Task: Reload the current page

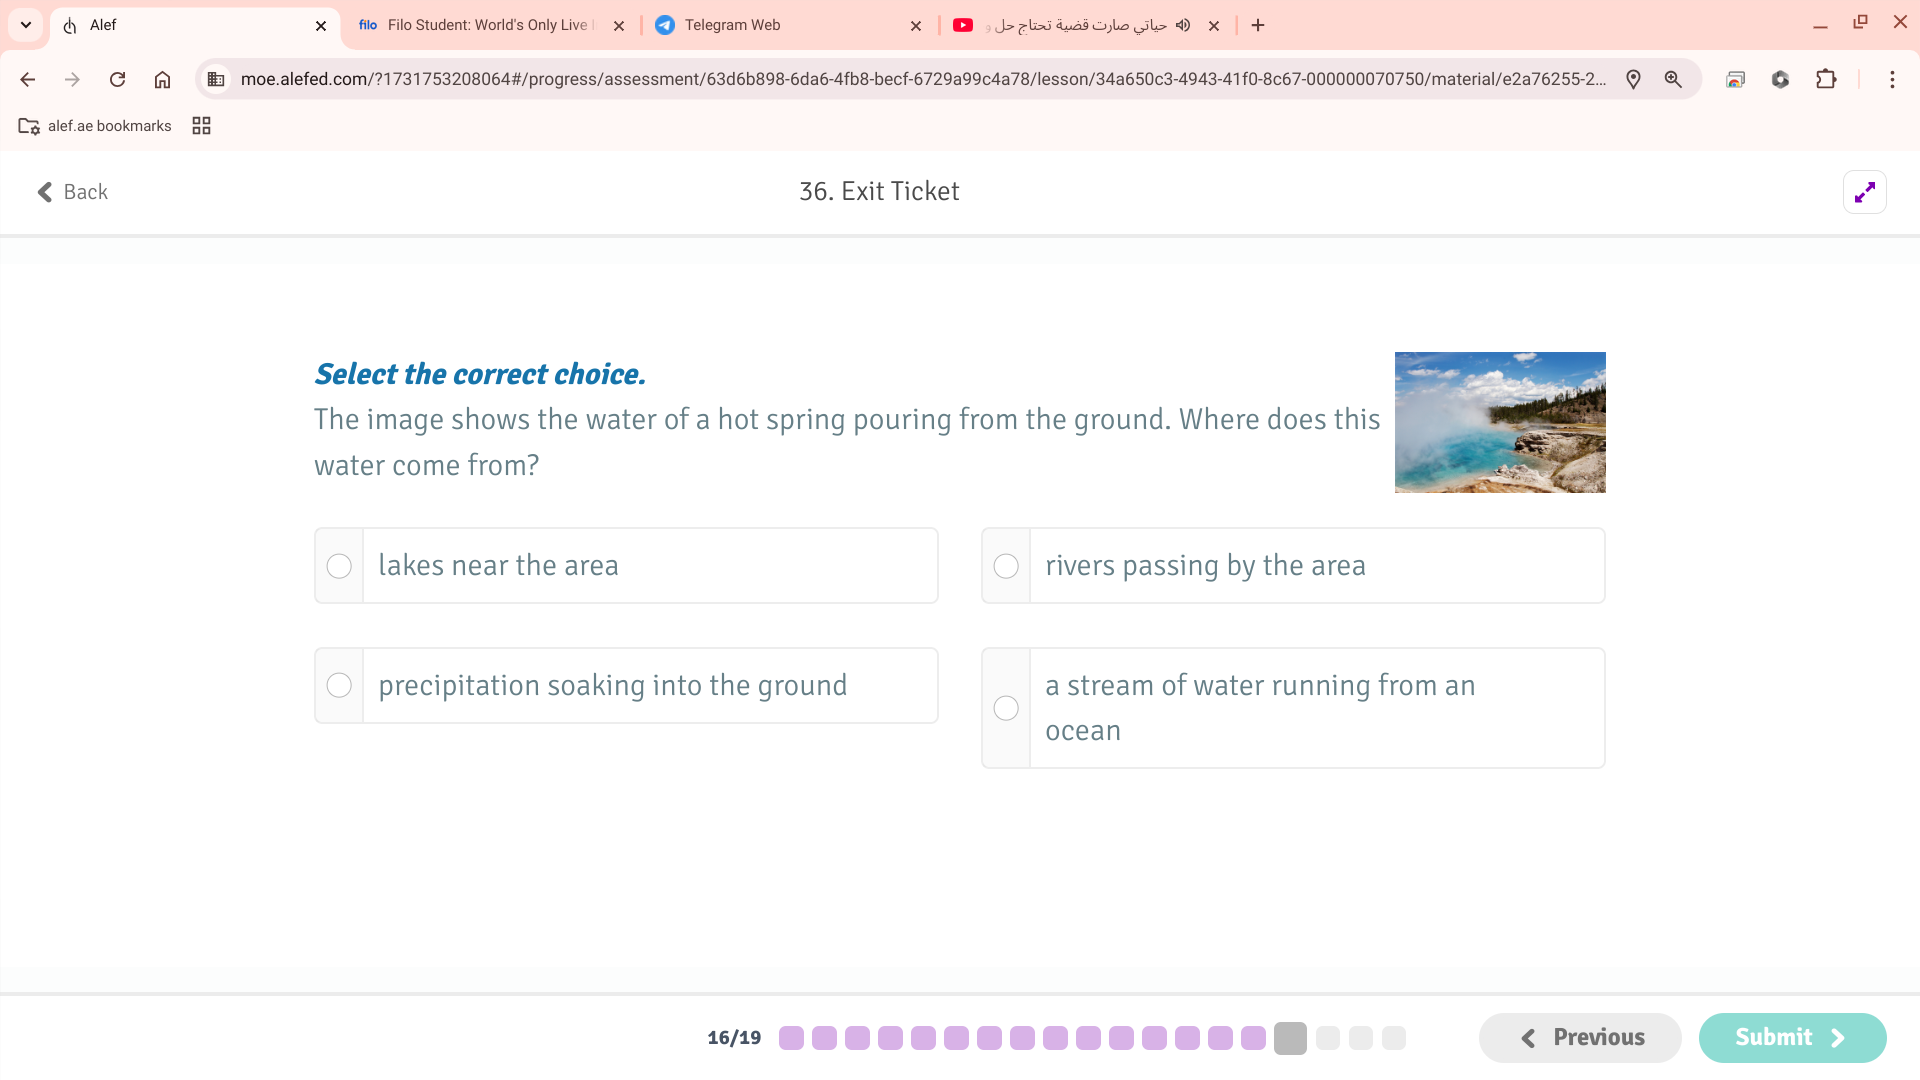Action: pos(117,79)
